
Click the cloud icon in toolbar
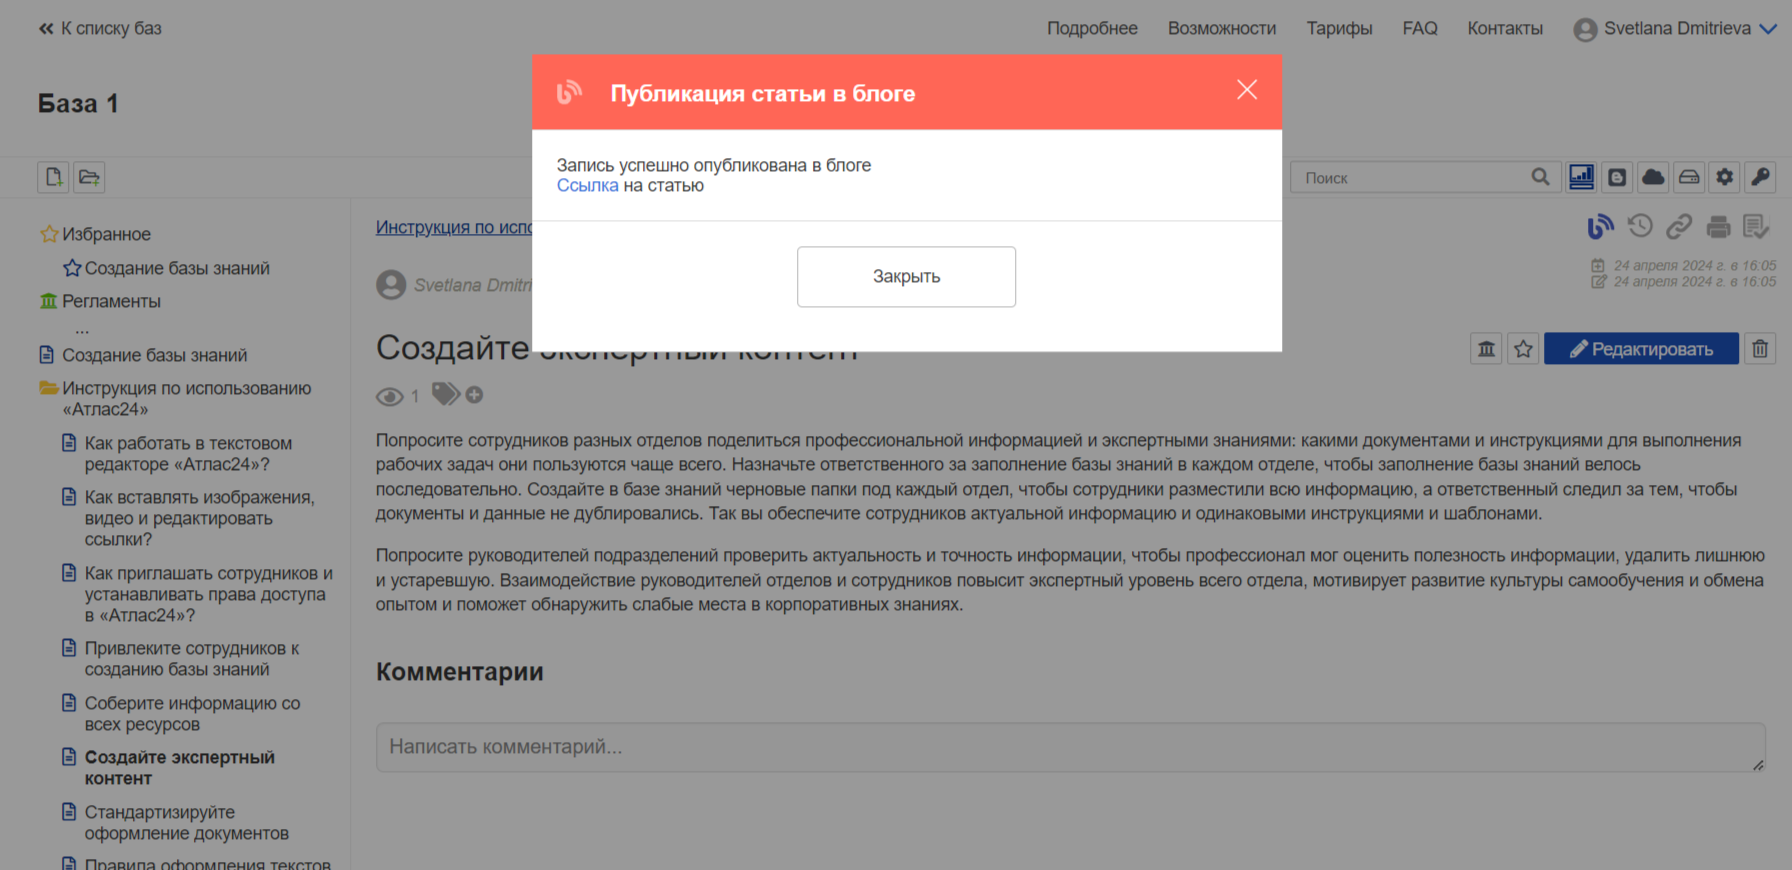(x=1653, y=177)
